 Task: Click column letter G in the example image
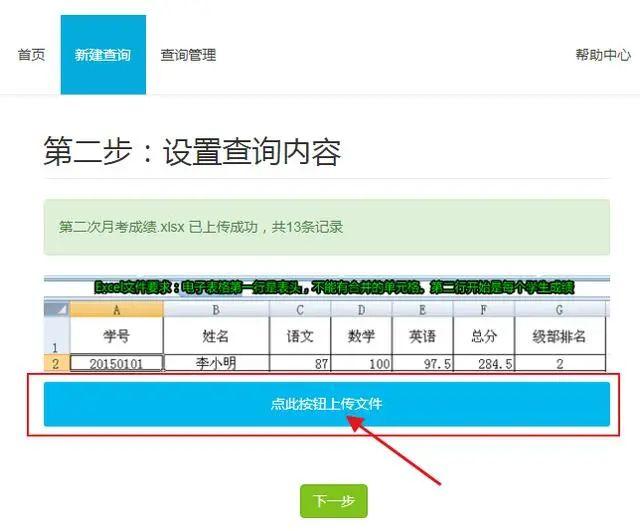(560, 309)
